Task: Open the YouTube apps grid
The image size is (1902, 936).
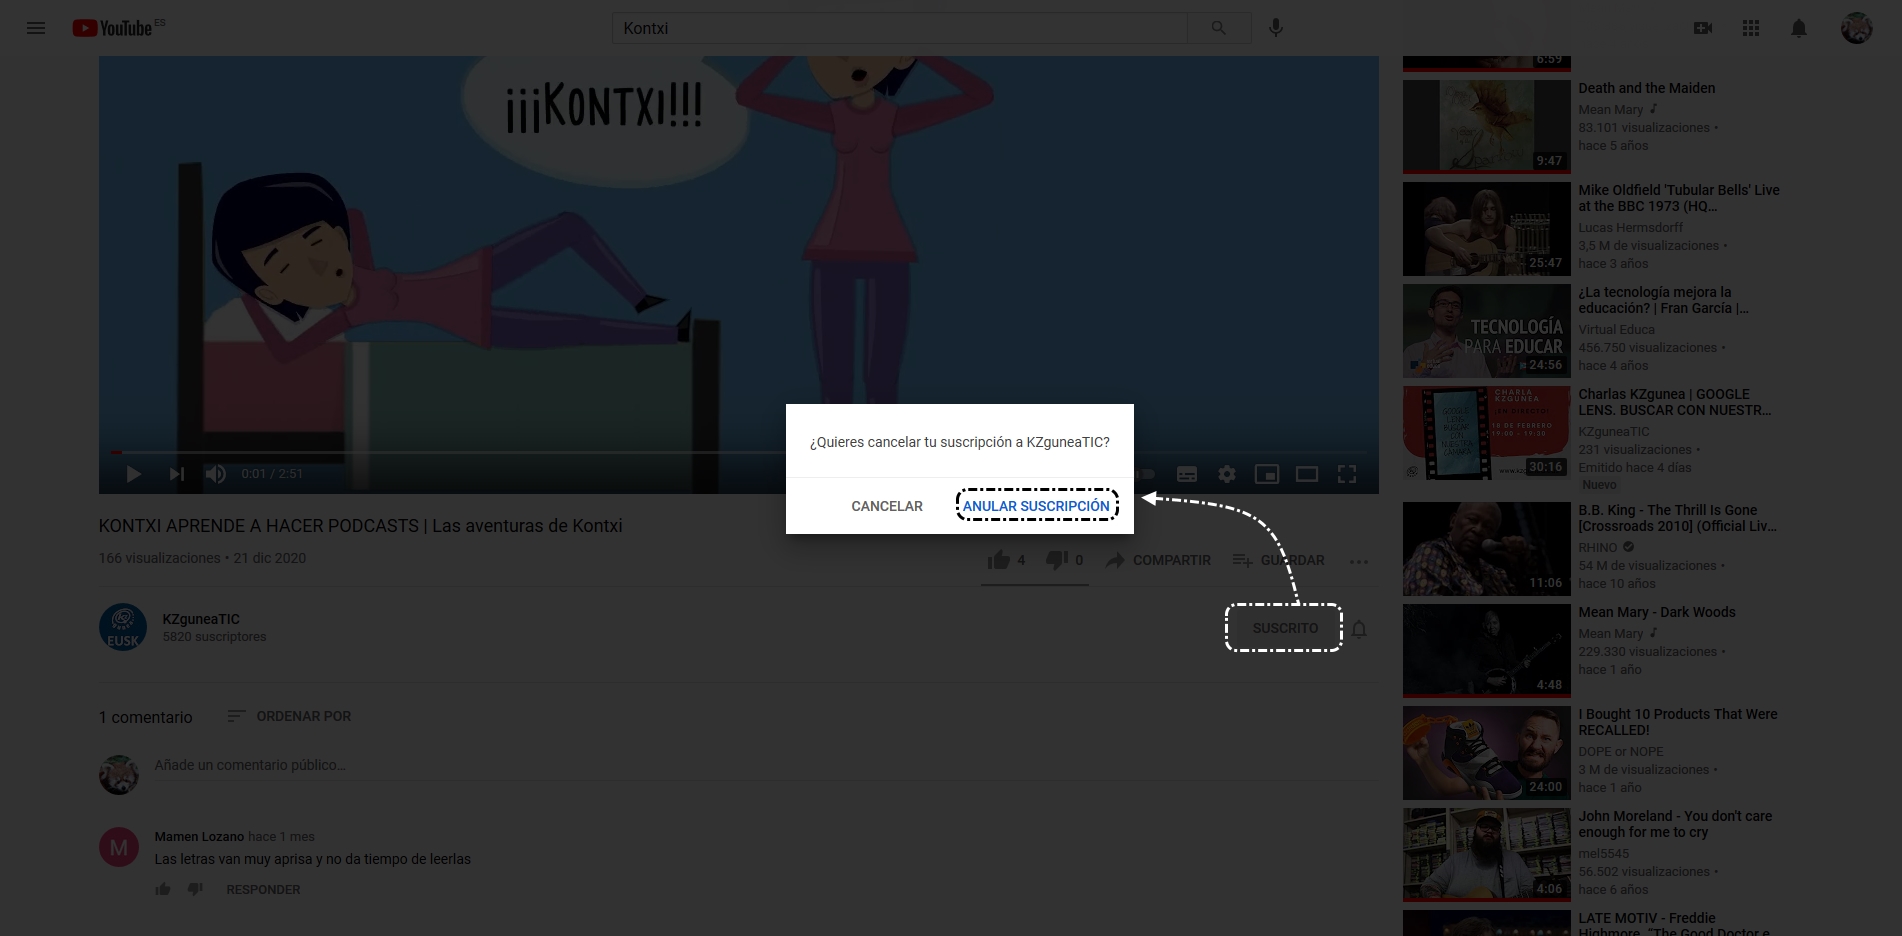Action: pyautogui.click(x=1751, y=28)
